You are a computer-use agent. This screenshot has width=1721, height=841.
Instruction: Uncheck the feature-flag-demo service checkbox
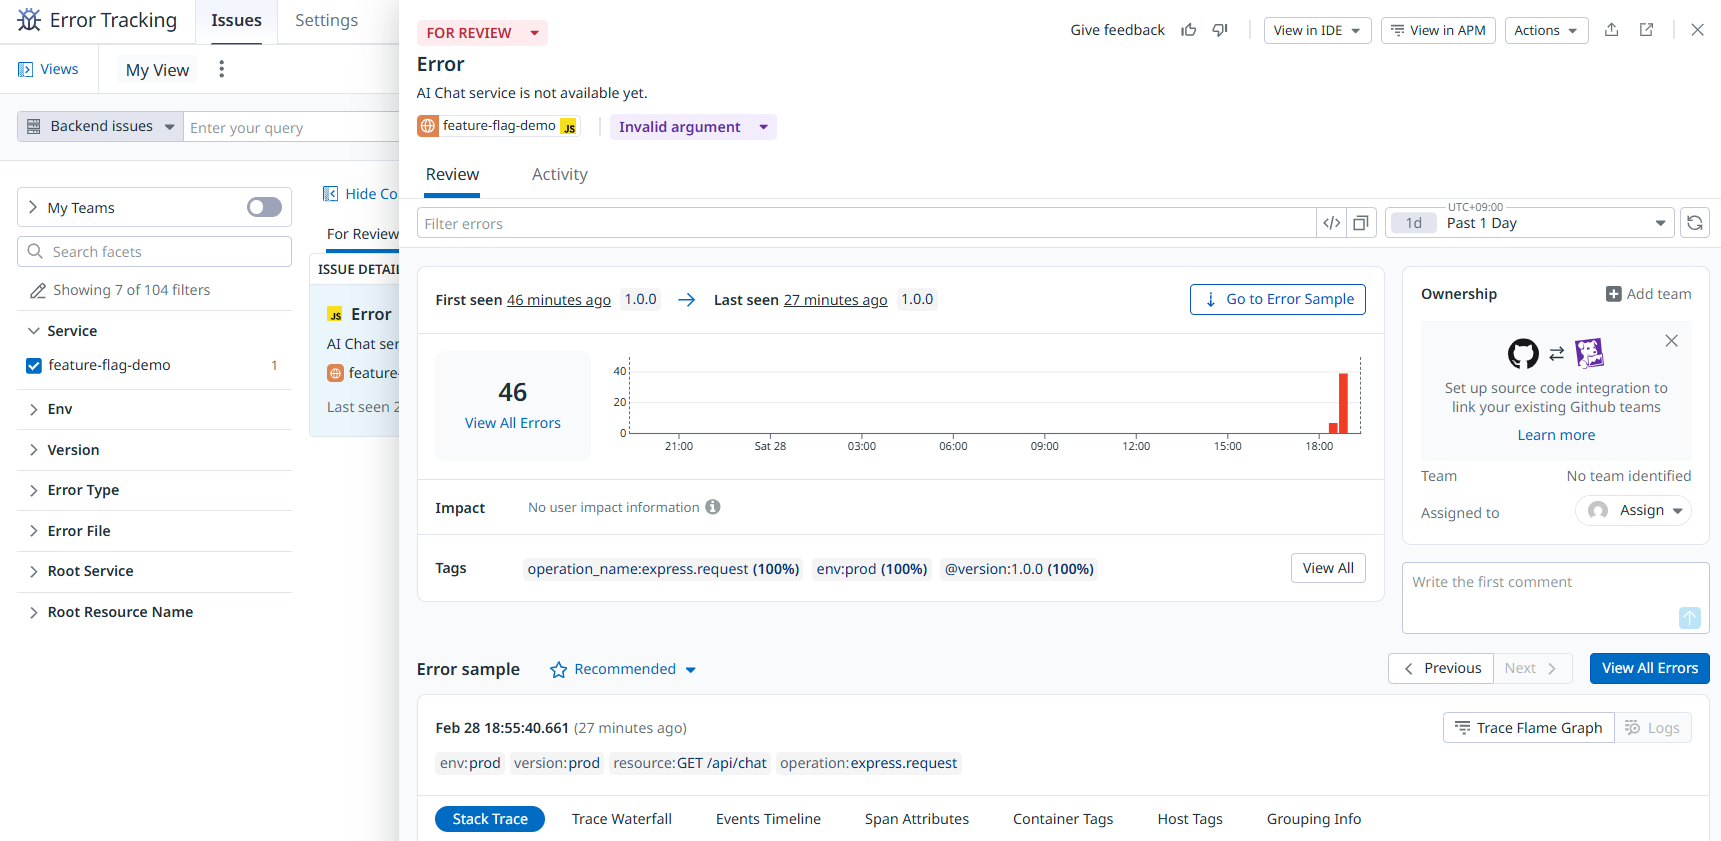34,366
